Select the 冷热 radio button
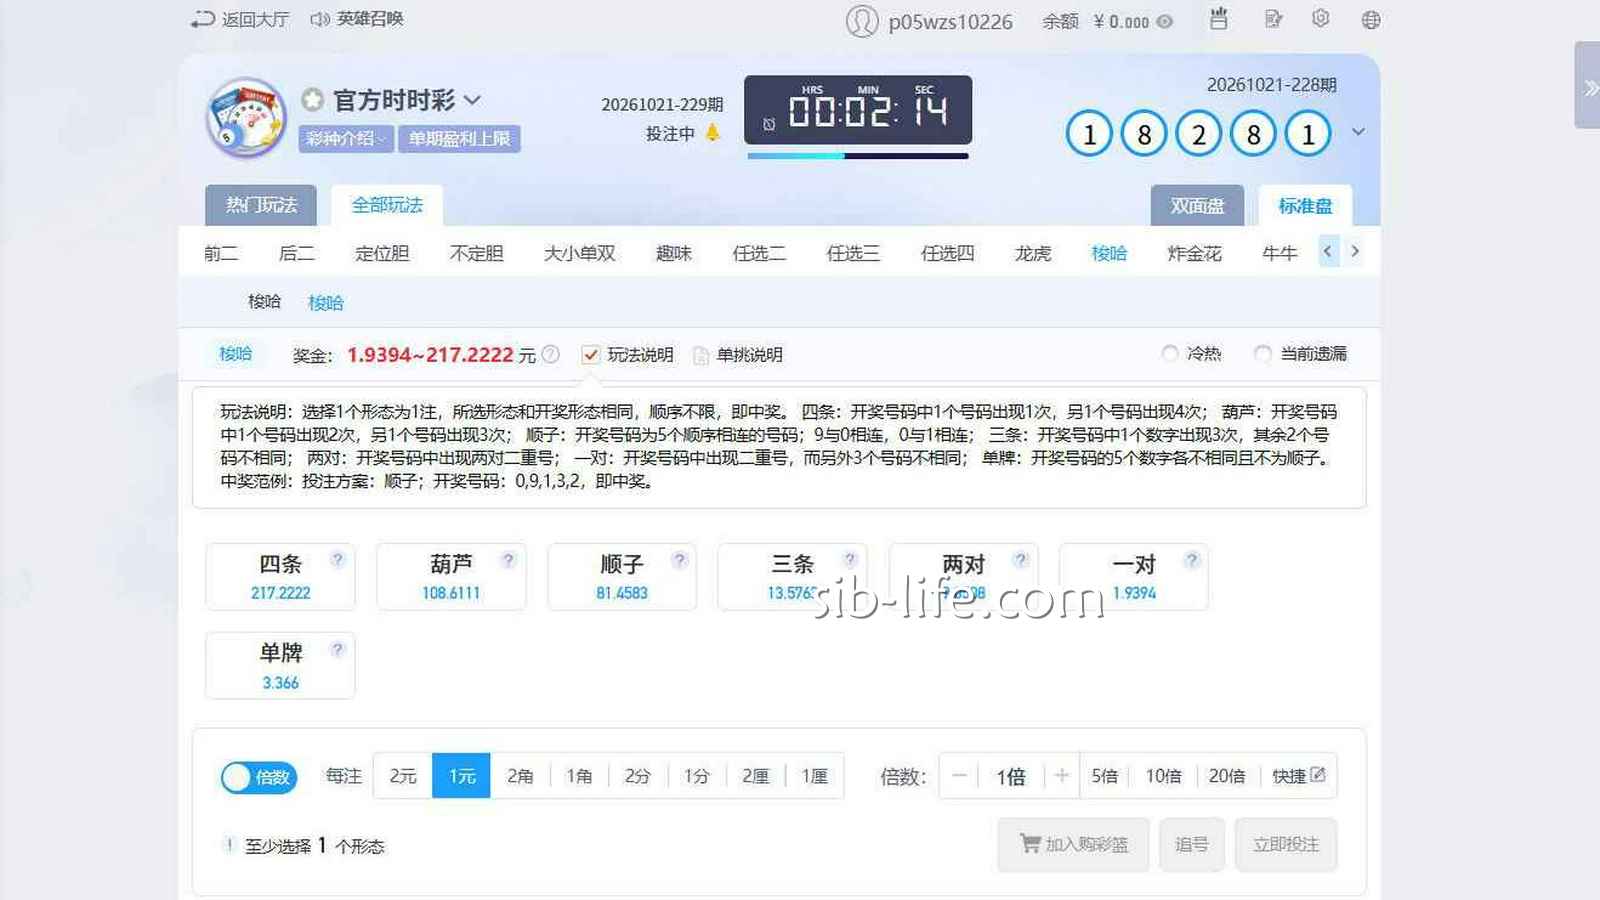 pos(1170,353)
